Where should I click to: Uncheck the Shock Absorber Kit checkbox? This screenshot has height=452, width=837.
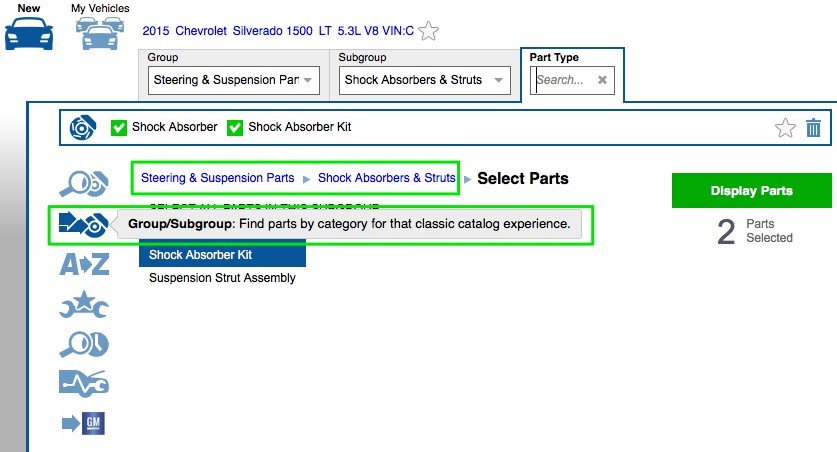(x=235, y=128)
